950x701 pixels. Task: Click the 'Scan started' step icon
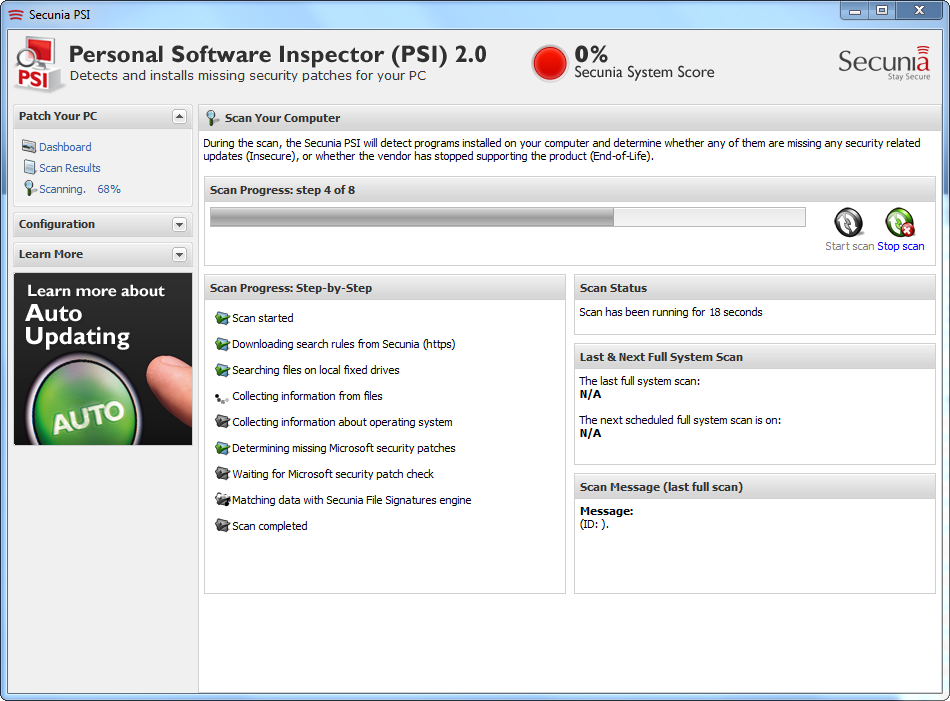pos(221,318)
